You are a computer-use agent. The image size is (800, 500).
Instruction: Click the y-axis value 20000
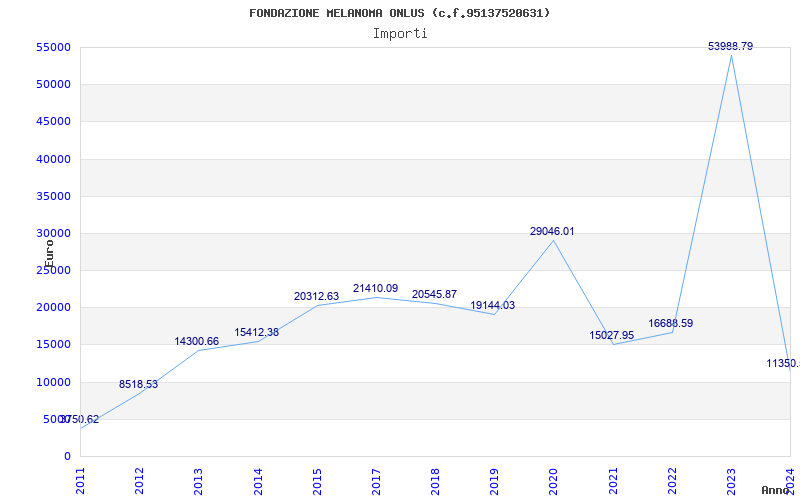(54, 308)
